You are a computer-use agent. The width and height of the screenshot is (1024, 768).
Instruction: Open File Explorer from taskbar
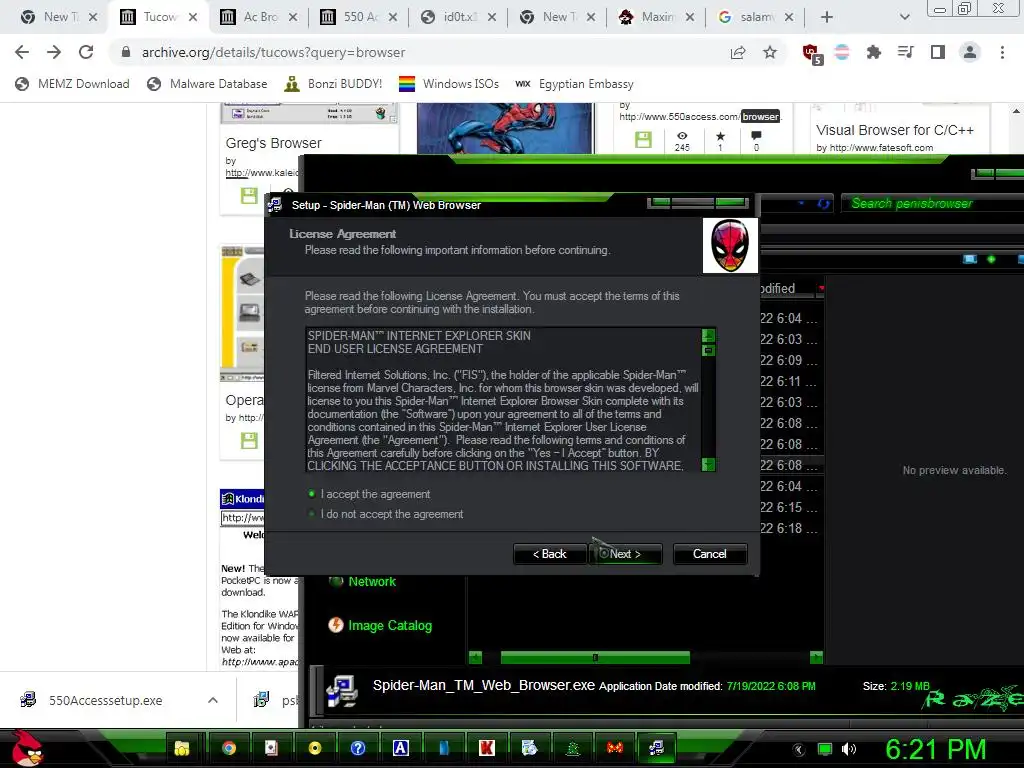[x=182, y=748]
